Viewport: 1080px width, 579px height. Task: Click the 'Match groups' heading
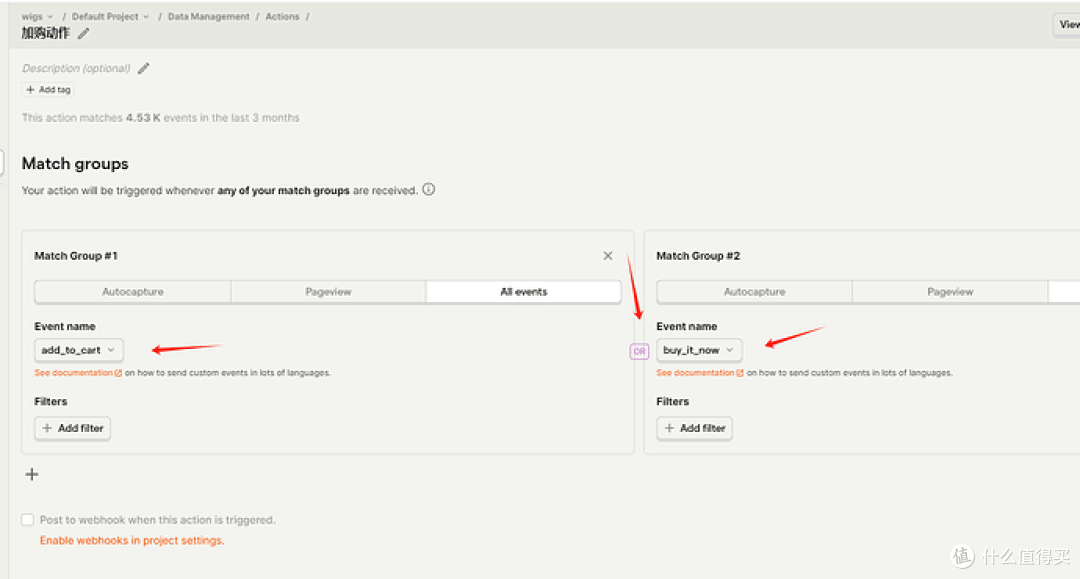pyautogui.click(x=75, y=164)
